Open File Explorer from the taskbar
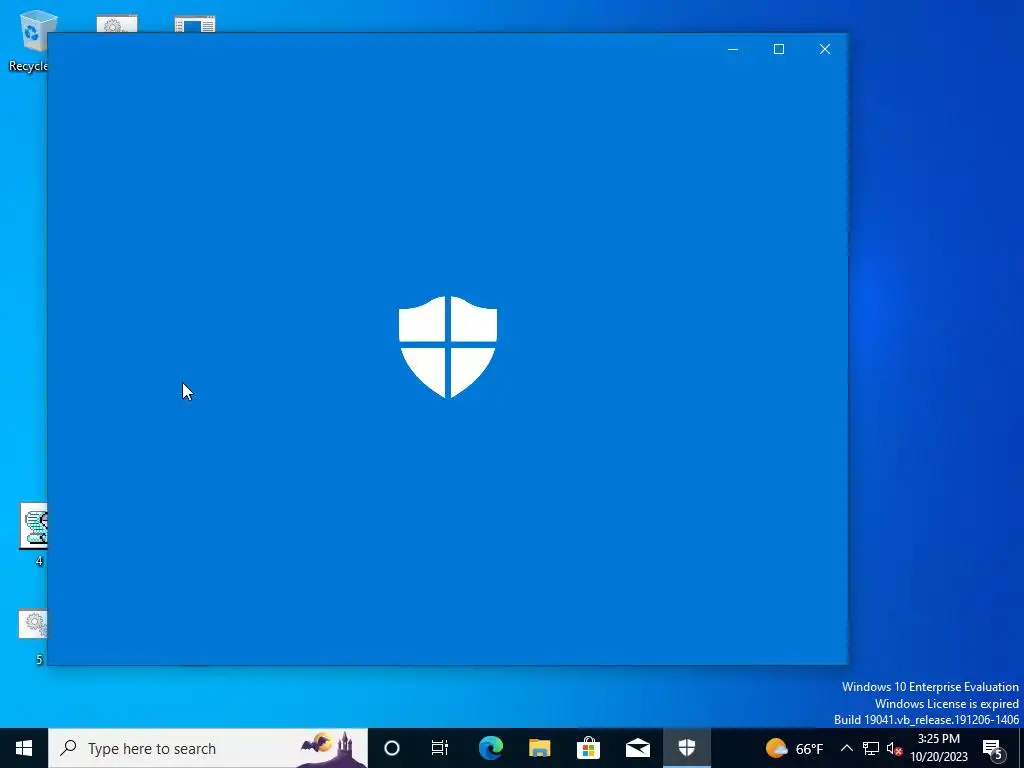The height and width of the screenshot is (768, 1024). pyautogui.click(x=539, y=748)
